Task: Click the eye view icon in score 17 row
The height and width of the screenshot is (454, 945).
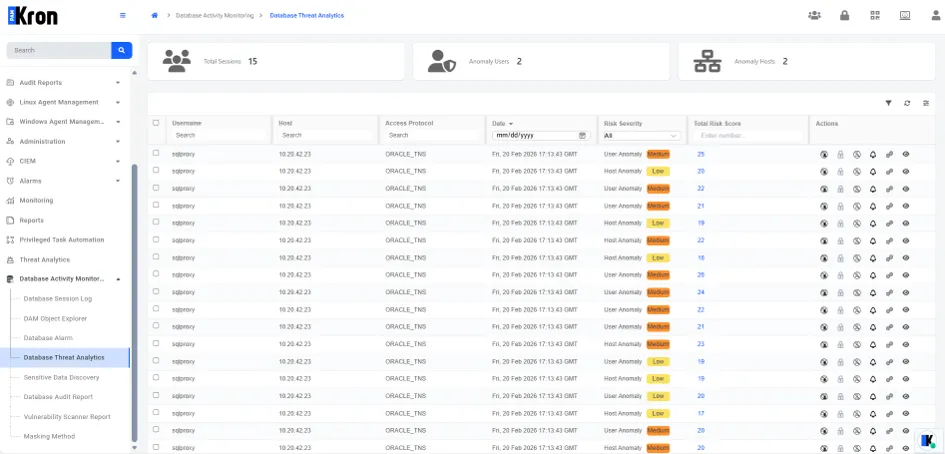Action: [905, 414]
